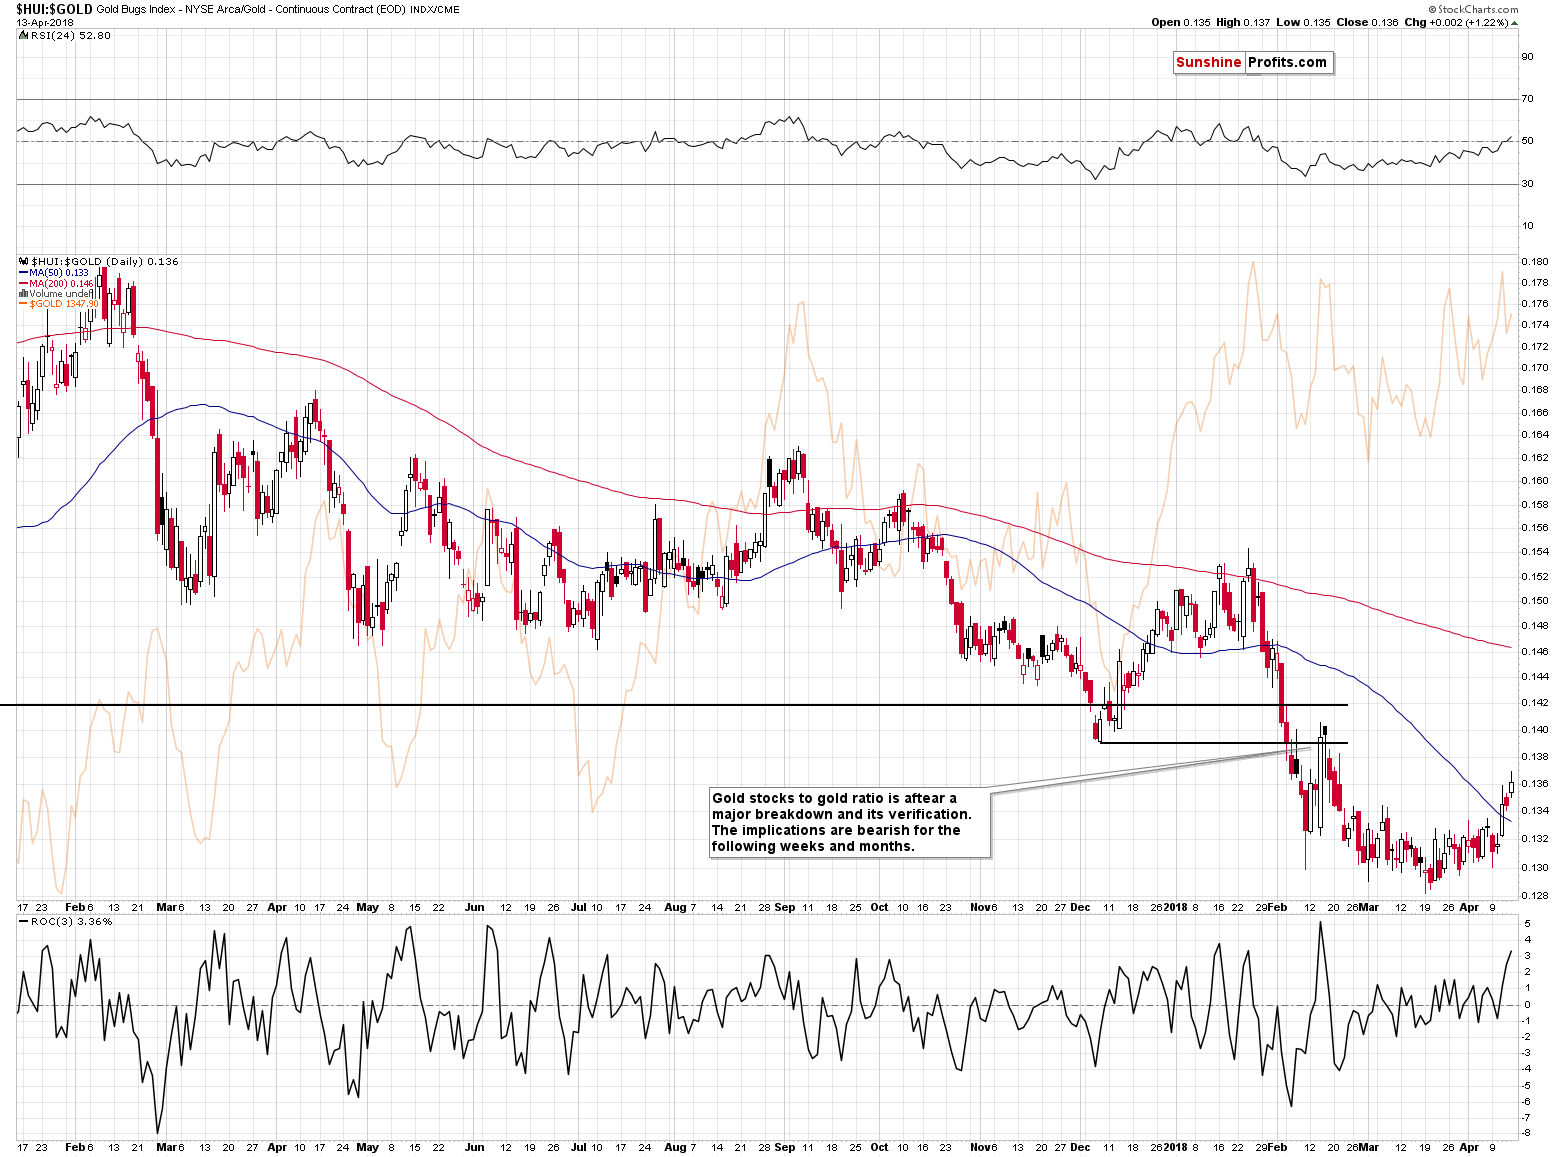Click the candlestick icon beside $HUI:$GOLD (Daily)
The width and height of the screenshot is (1565, 1157).
[24, 261]
